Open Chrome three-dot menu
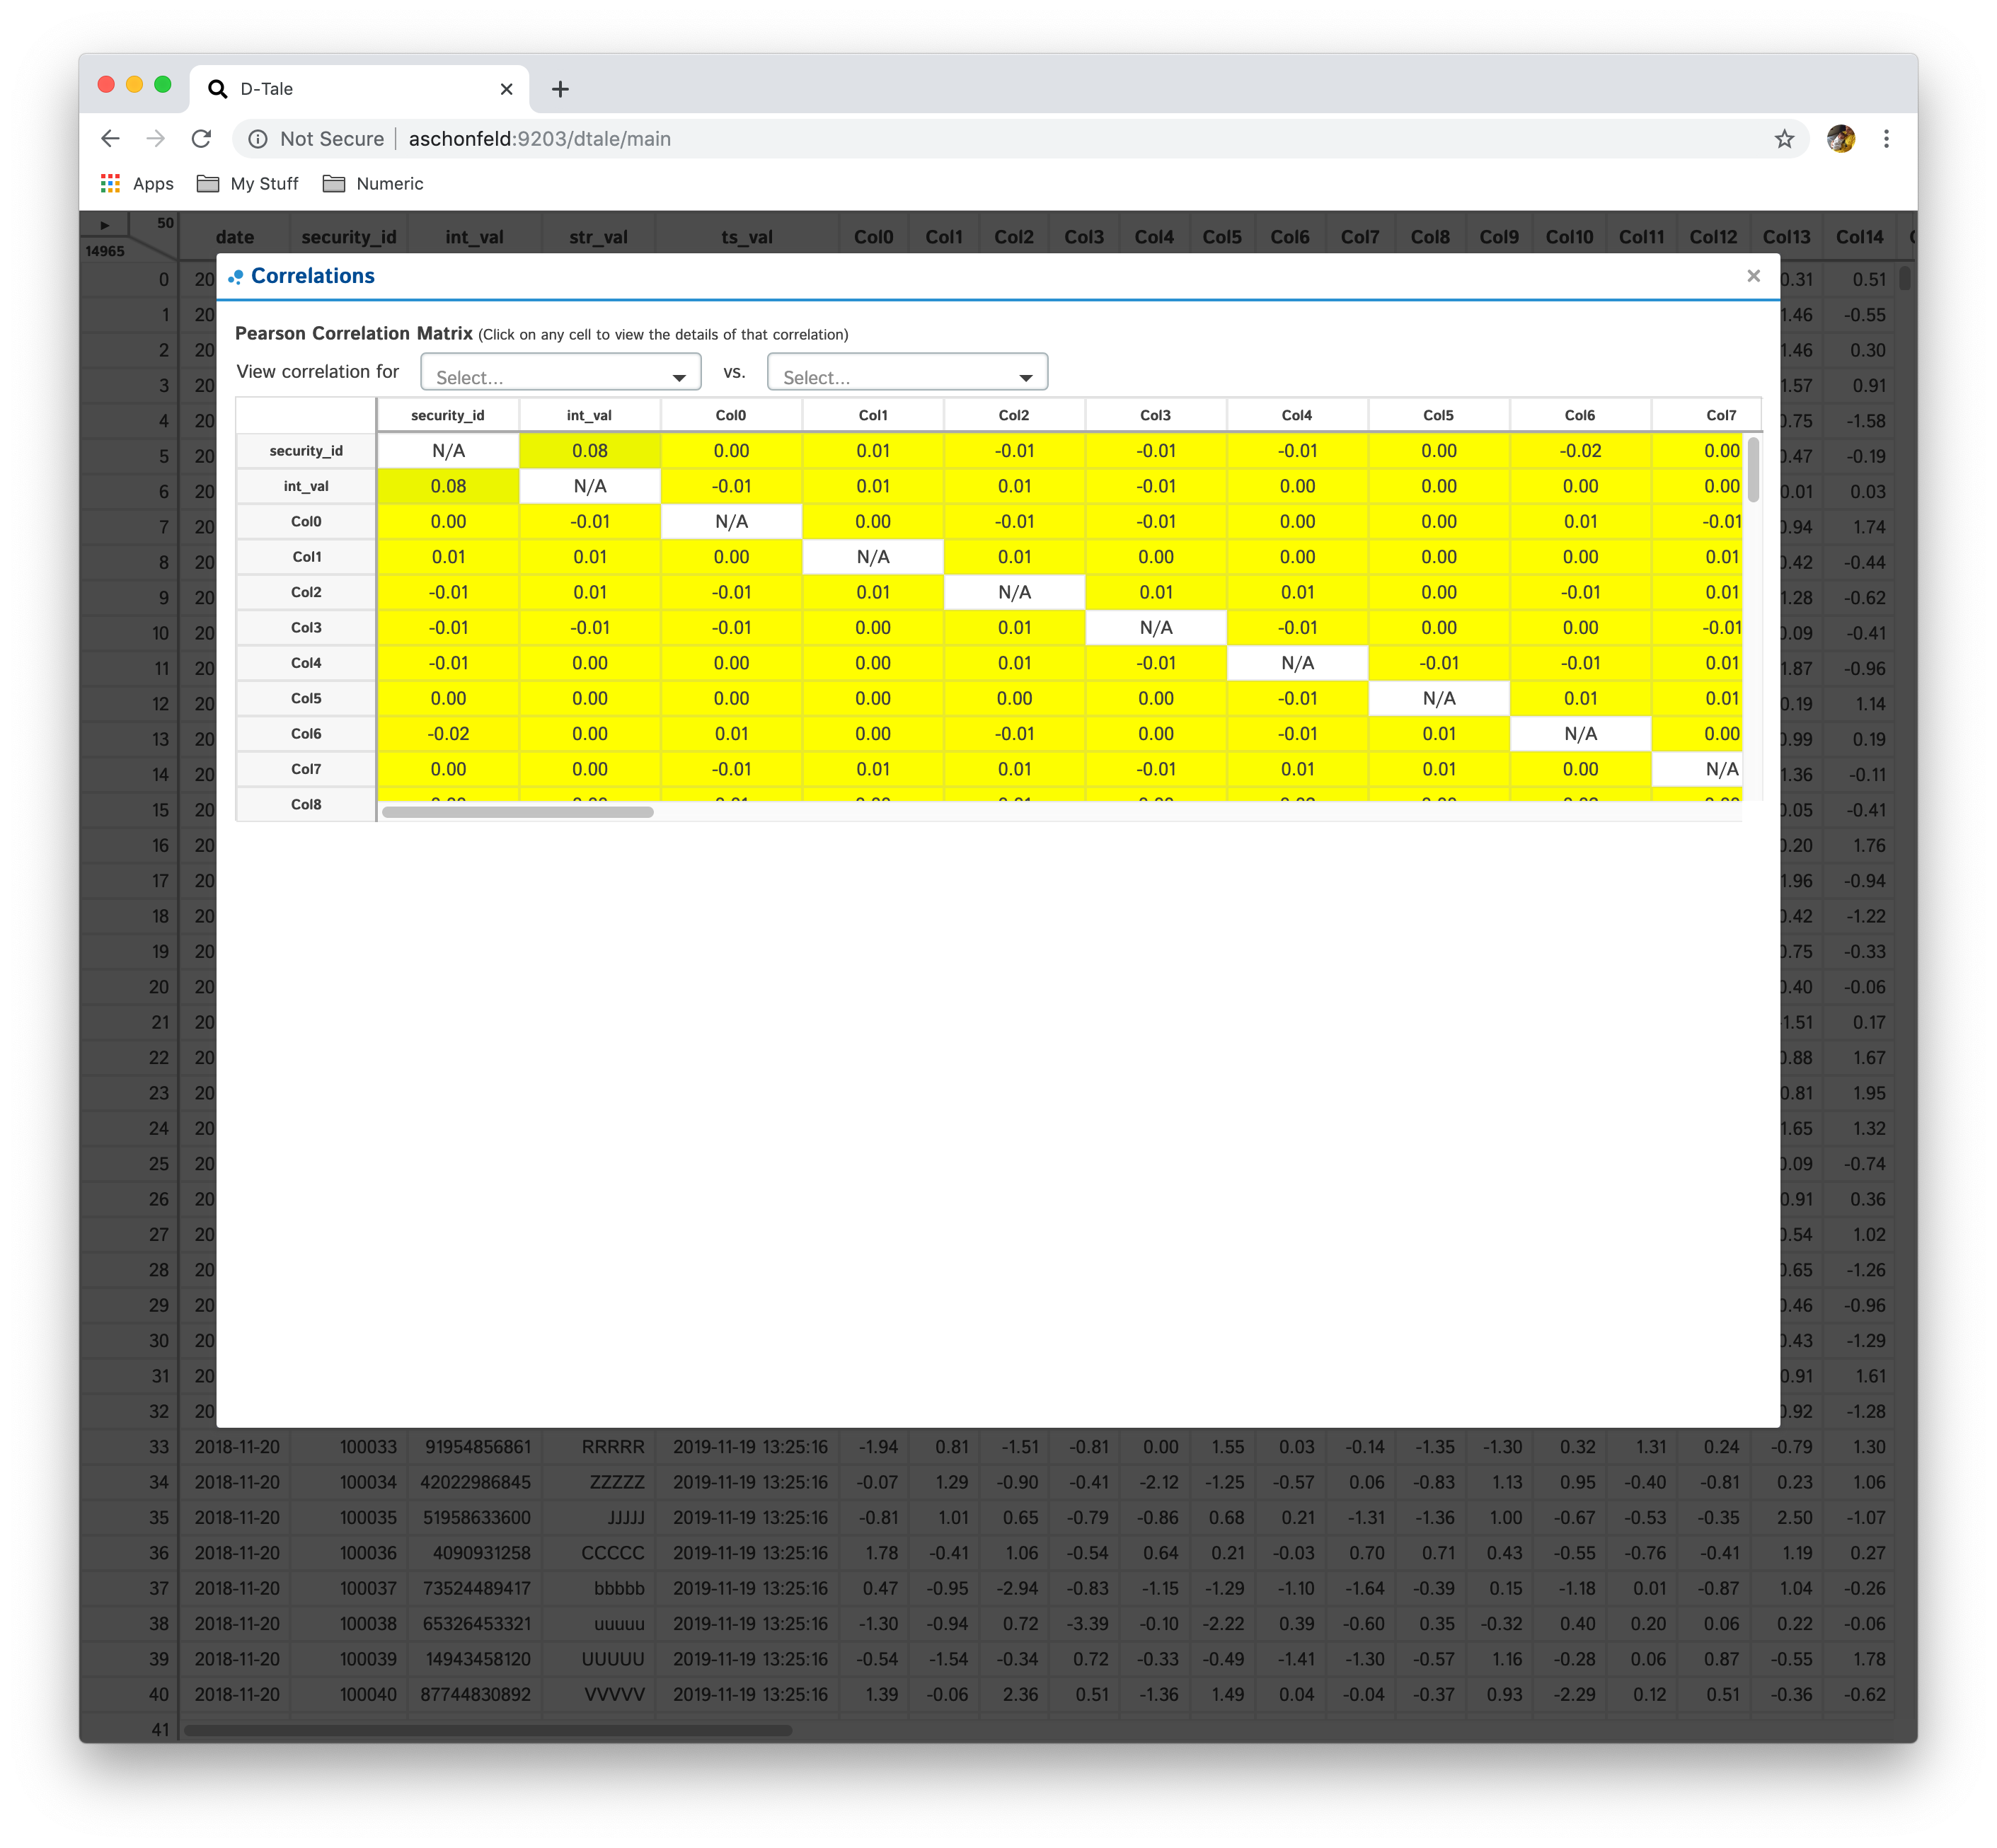 1886,139
